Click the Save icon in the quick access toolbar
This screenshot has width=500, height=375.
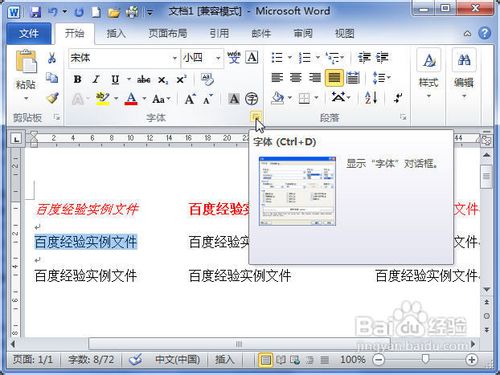[x=36, y=12]
